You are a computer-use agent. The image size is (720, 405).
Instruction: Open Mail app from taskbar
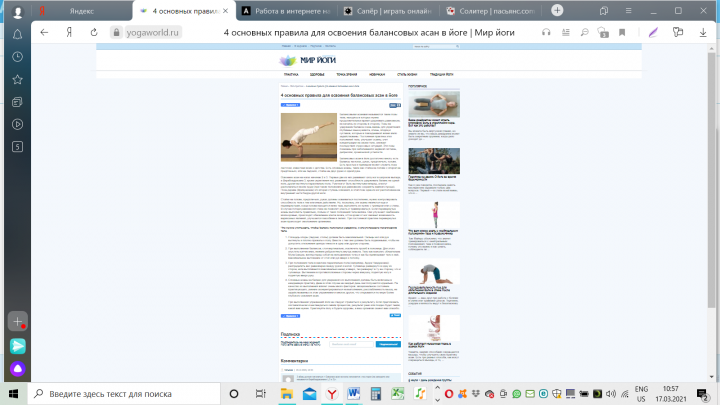pyautogui.click(x=309, y=394)
